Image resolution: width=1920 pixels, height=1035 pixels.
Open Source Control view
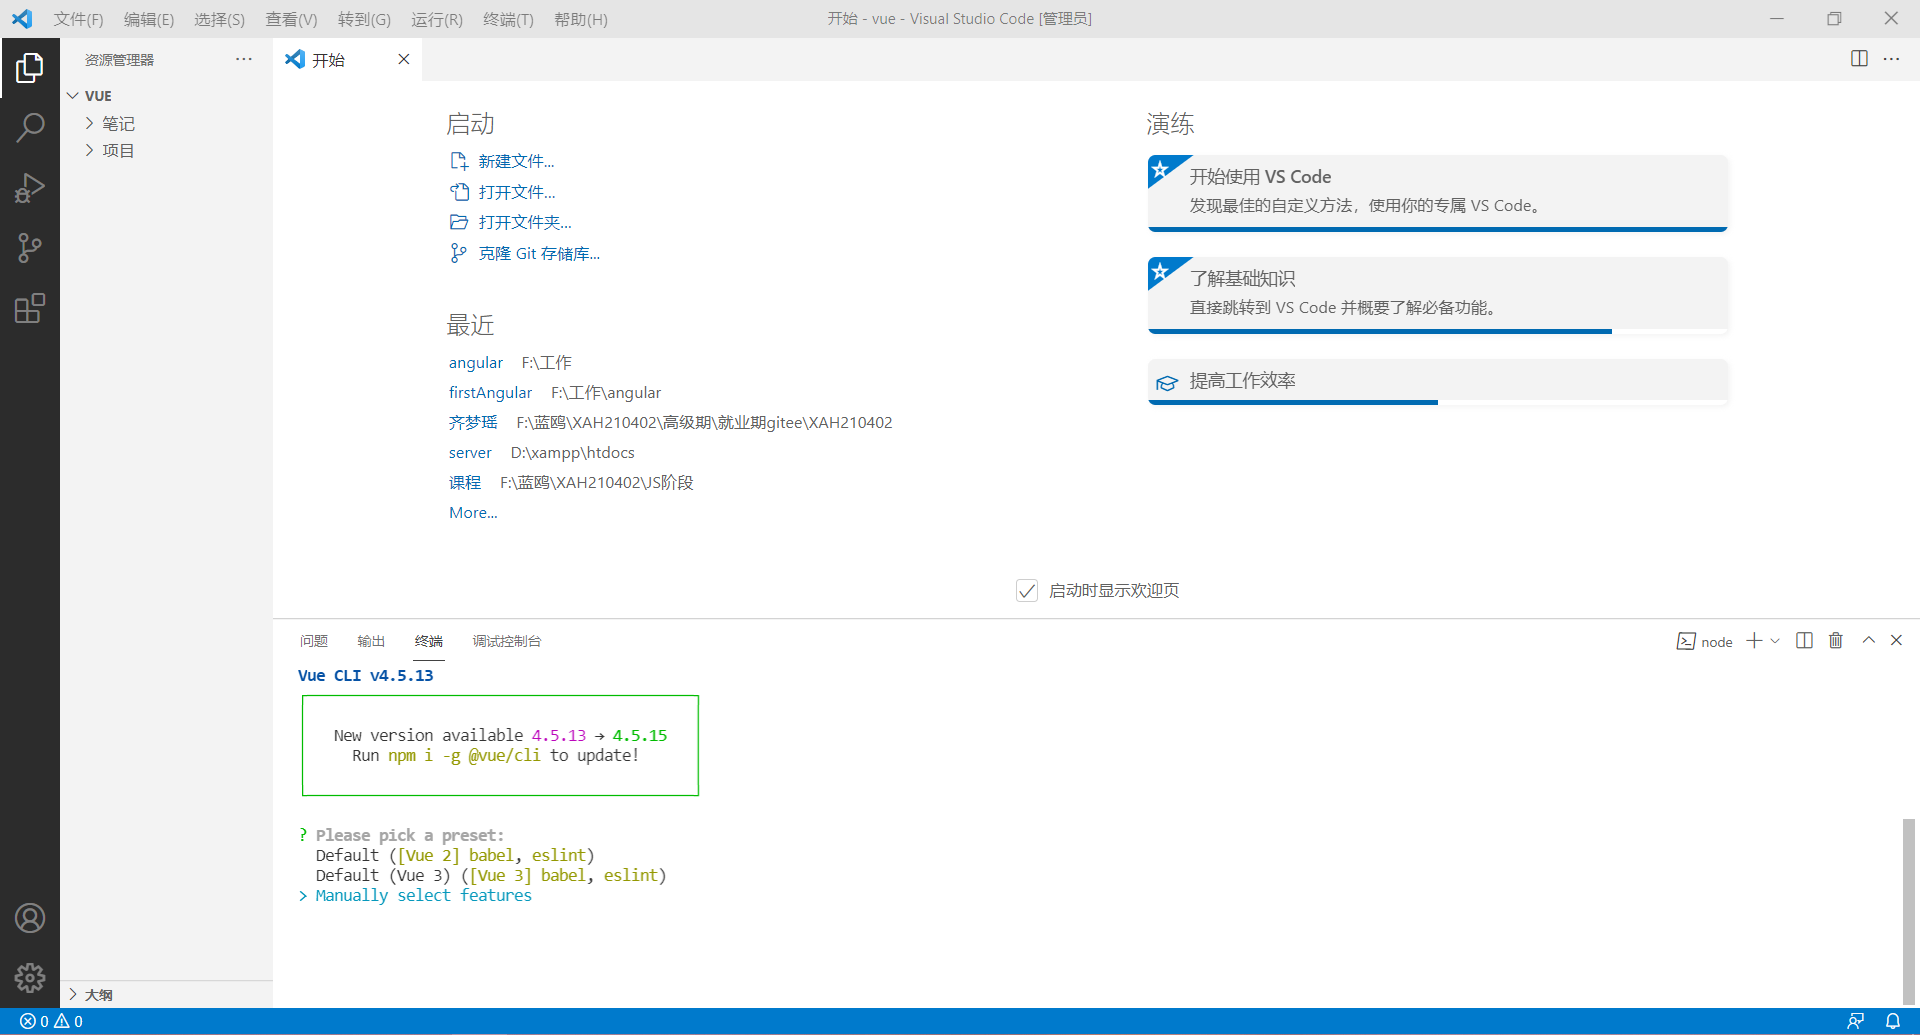click(30, 248)
